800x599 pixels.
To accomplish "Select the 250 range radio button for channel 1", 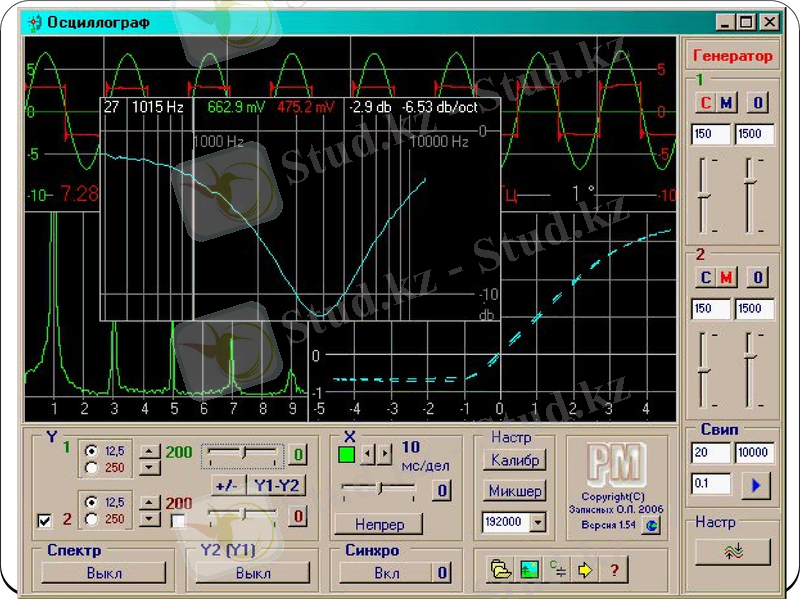I will click(92, 466).
